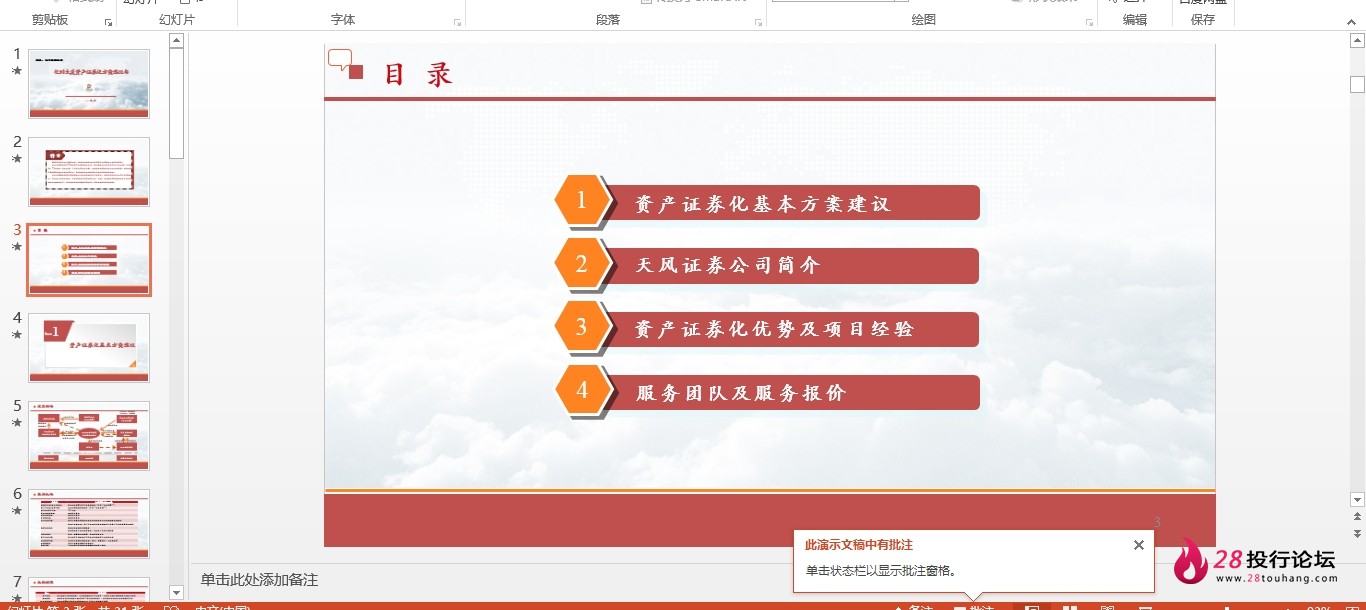Open the 绘图 group dialog launcher

pos(1088,21)
